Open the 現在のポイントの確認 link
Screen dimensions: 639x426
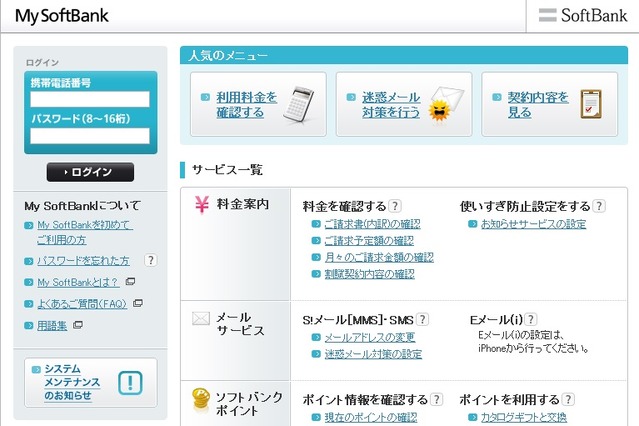coord(371,417)
